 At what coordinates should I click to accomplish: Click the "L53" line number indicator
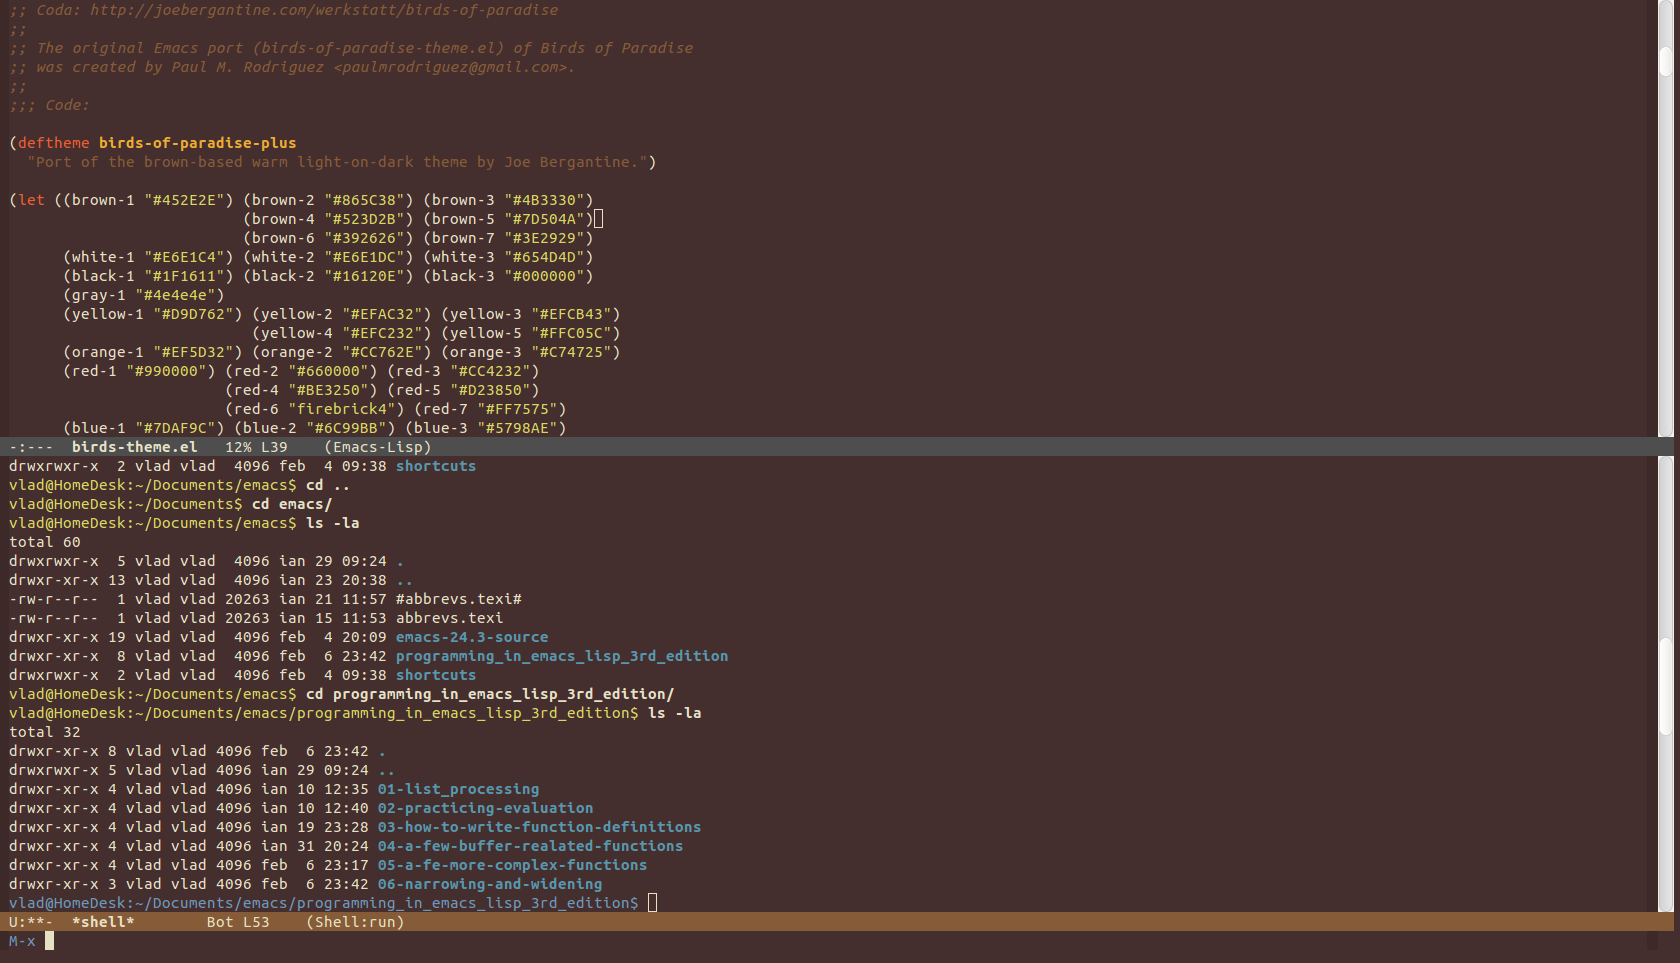coord(256,922)
